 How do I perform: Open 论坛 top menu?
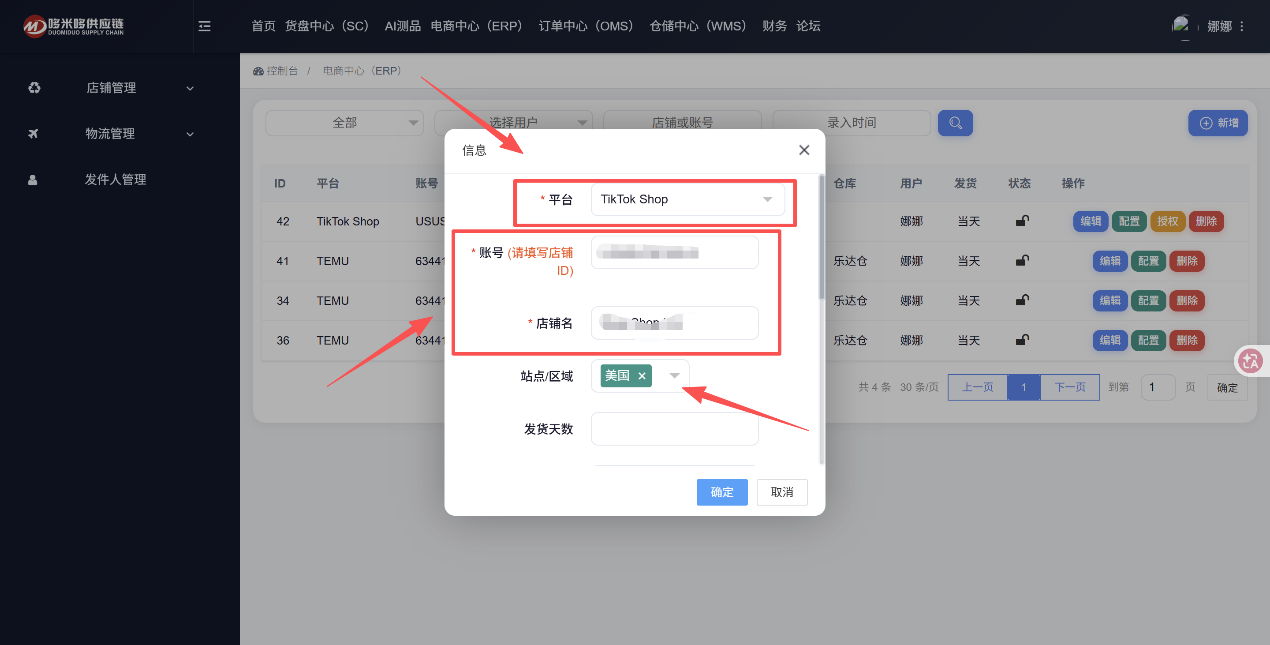808,26
